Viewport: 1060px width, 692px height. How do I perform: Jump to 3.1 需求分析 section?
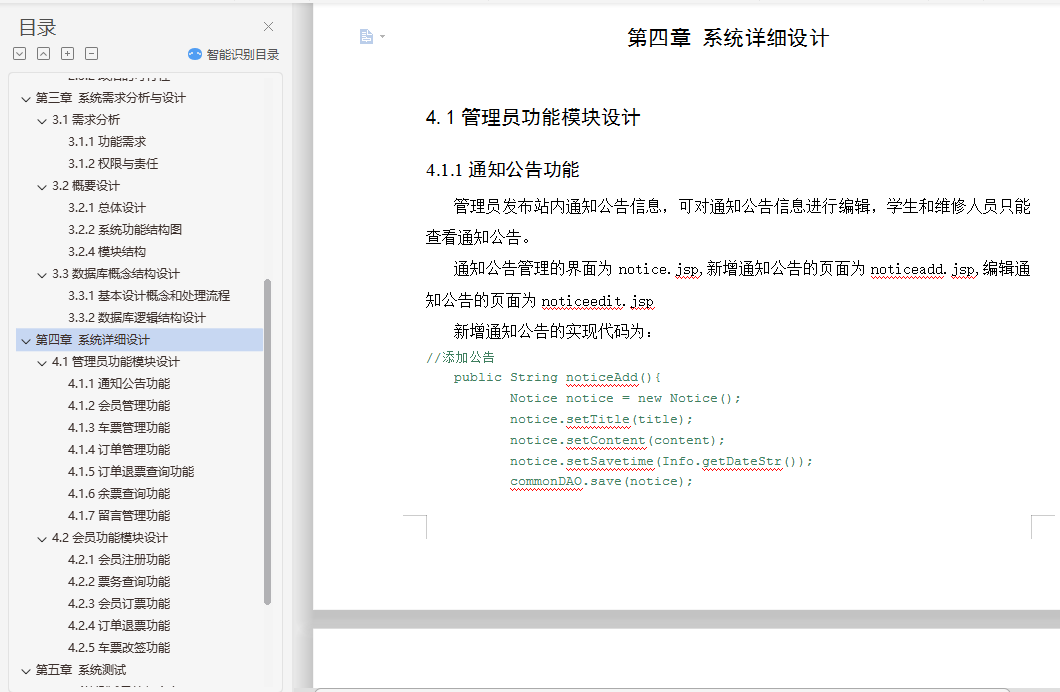pyautogui.click(x=86, y=120)
